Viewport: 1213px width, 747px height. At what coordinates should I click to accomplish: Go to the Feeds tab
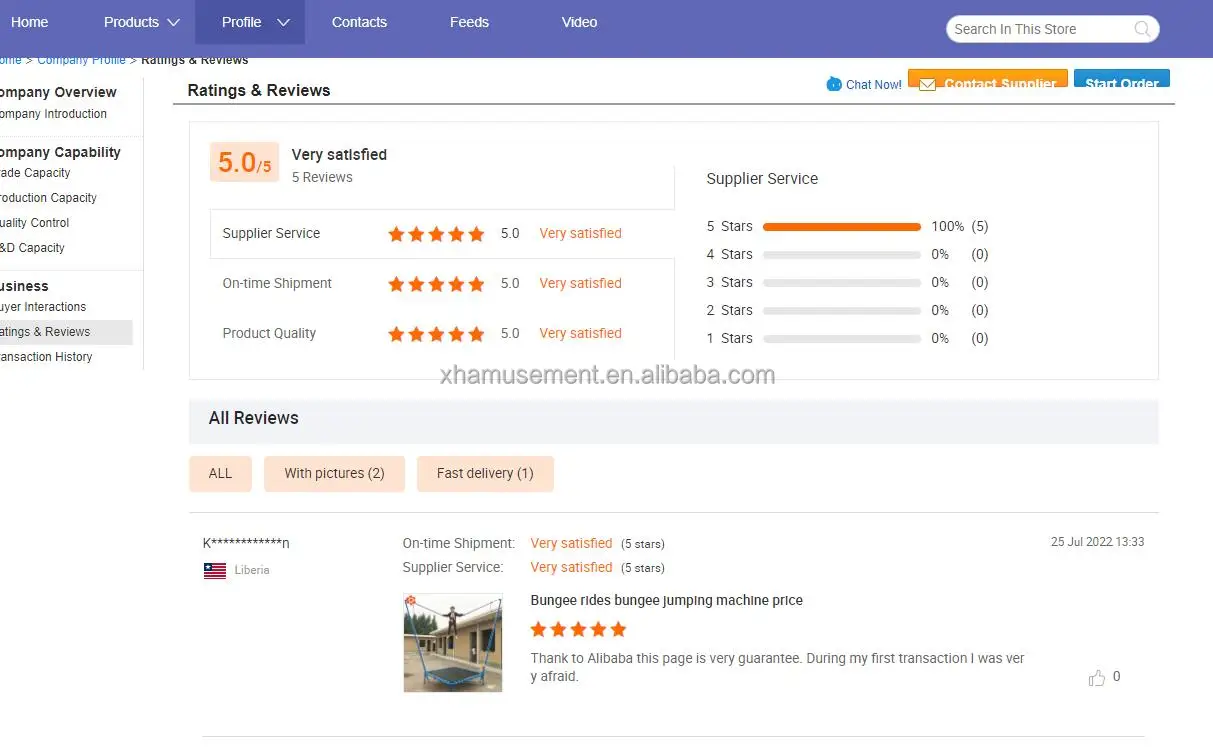[x=469, y=22]
